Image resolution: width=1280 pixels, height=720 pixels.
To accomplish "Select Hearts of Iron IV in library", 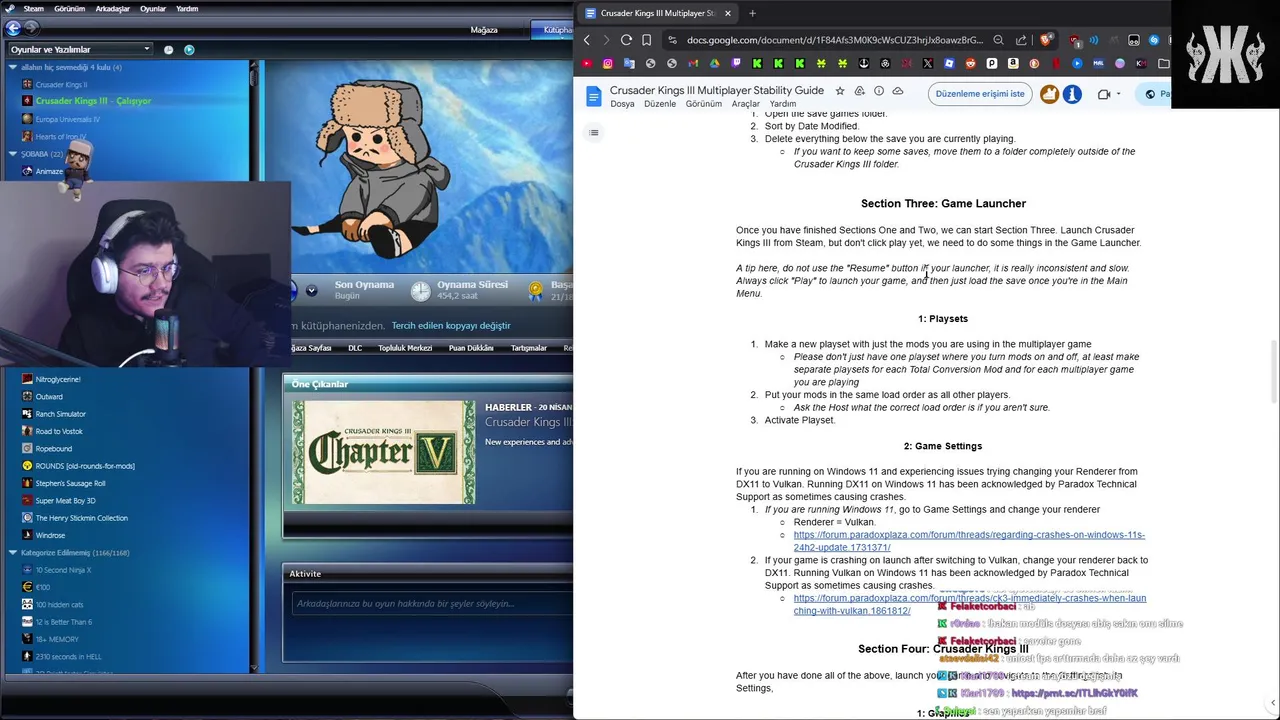I will [x=60, y=136].
